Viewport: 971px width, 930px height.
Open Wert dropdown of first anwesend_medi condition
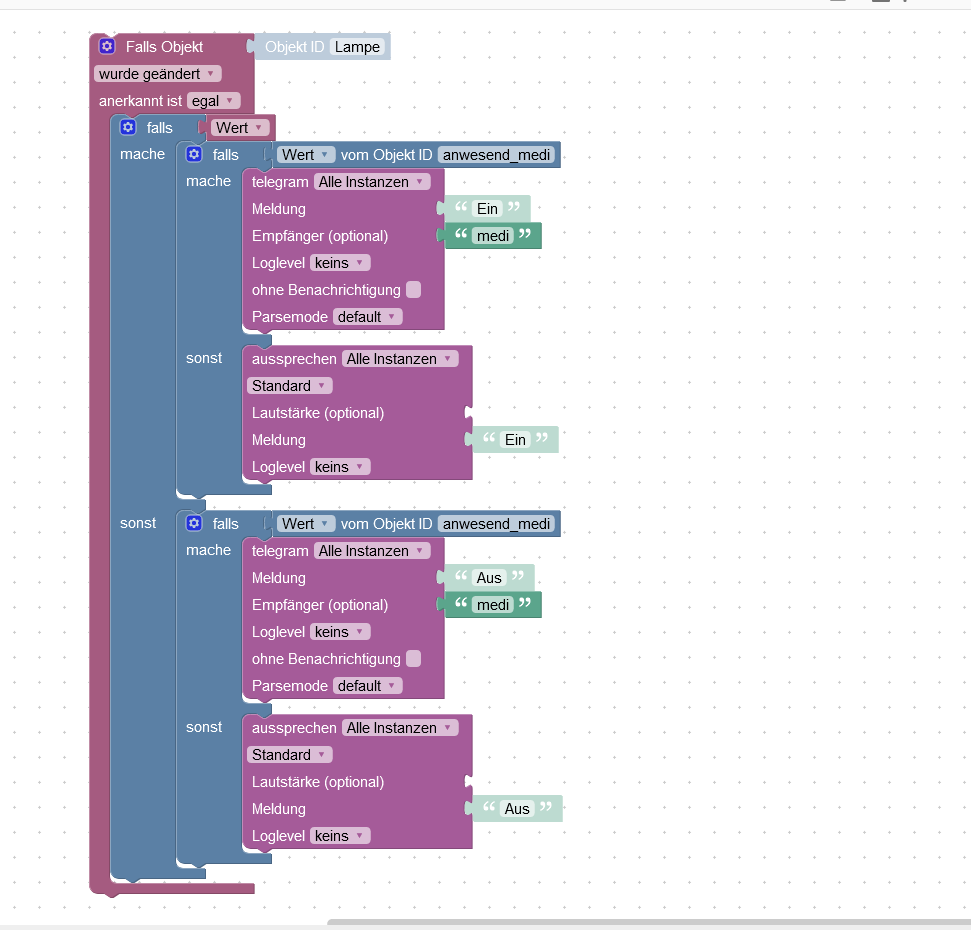306,155
